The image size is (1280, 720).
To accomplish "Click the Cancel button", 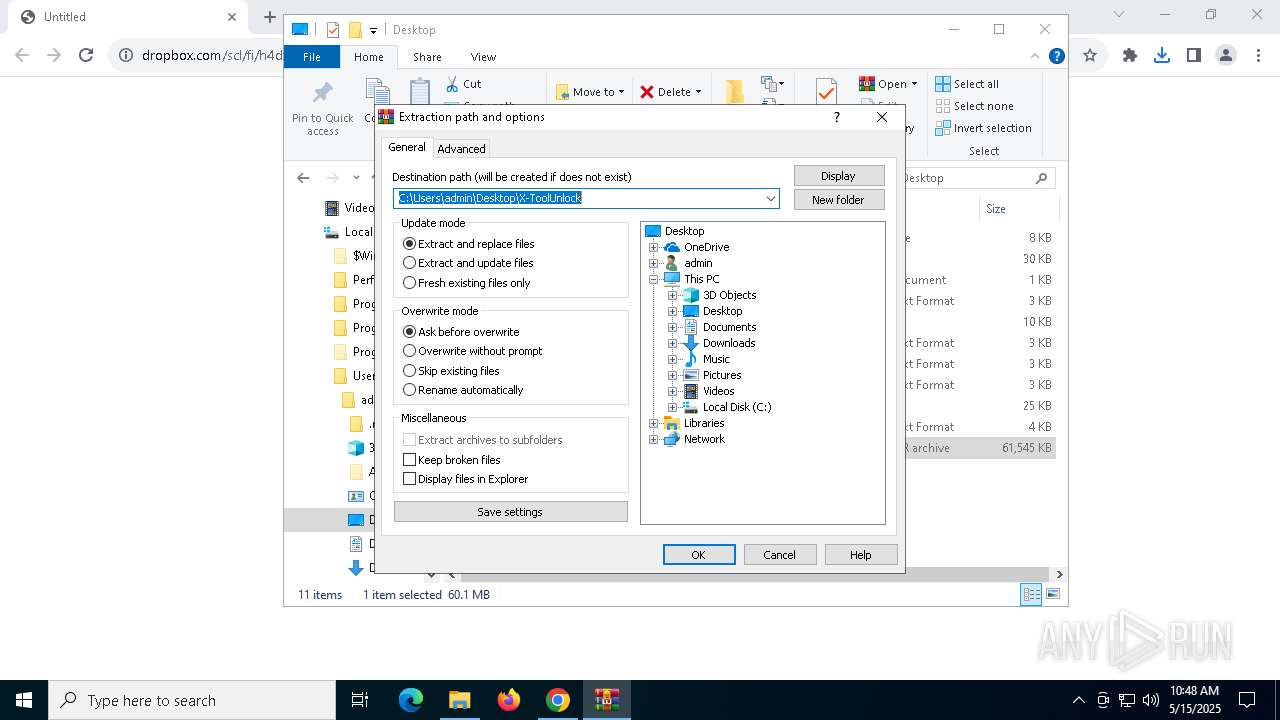I will pyautogui.click(x=780, y=555).
